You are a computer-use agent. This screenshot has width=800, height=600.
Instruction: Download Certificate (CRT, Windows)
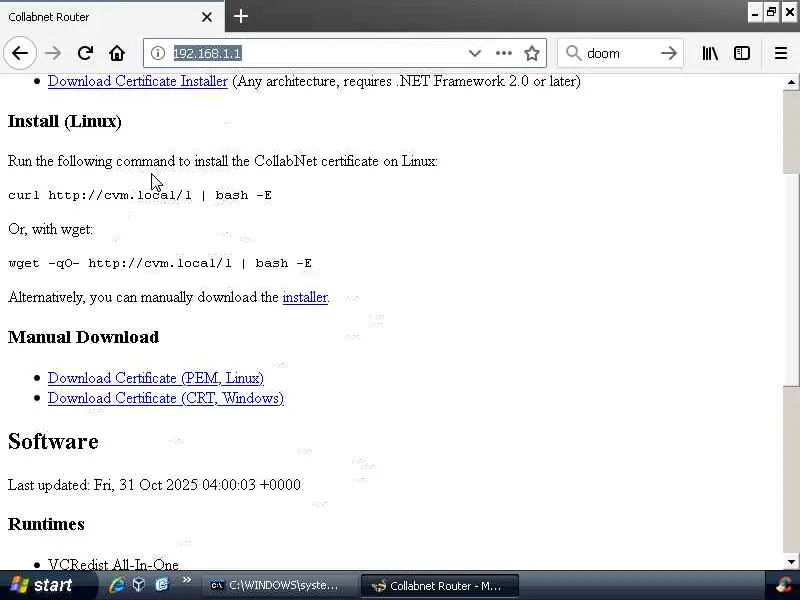point(166,398)
